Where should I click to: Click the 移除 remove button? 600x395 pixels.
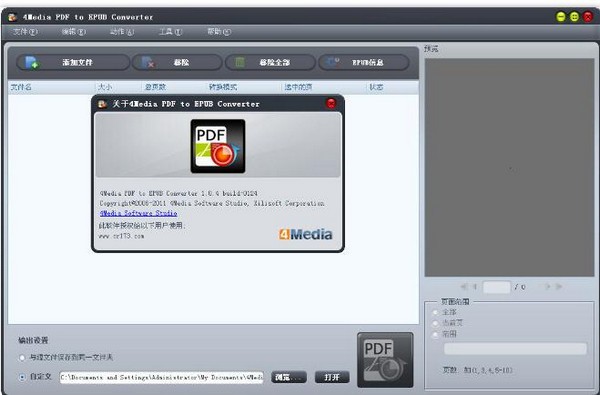(177, 62)
